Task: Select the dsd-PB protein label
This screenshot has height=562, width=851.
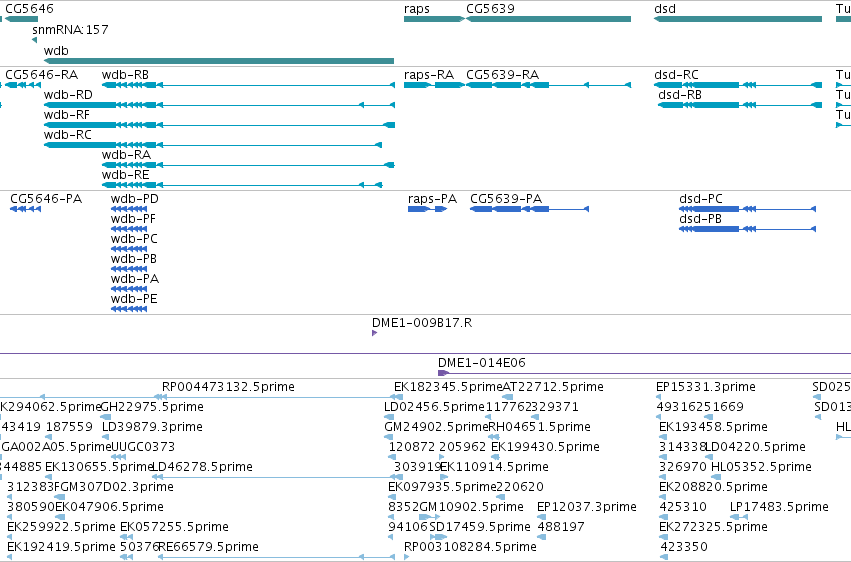Action: (x=700, y=219)
